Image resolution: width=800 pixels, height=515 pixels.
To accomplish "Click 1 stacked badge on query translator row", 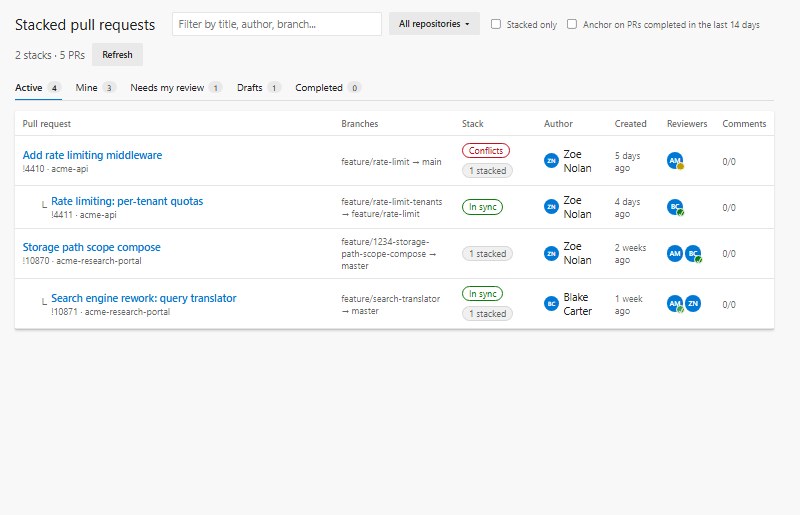I will (x=488, y=313).
